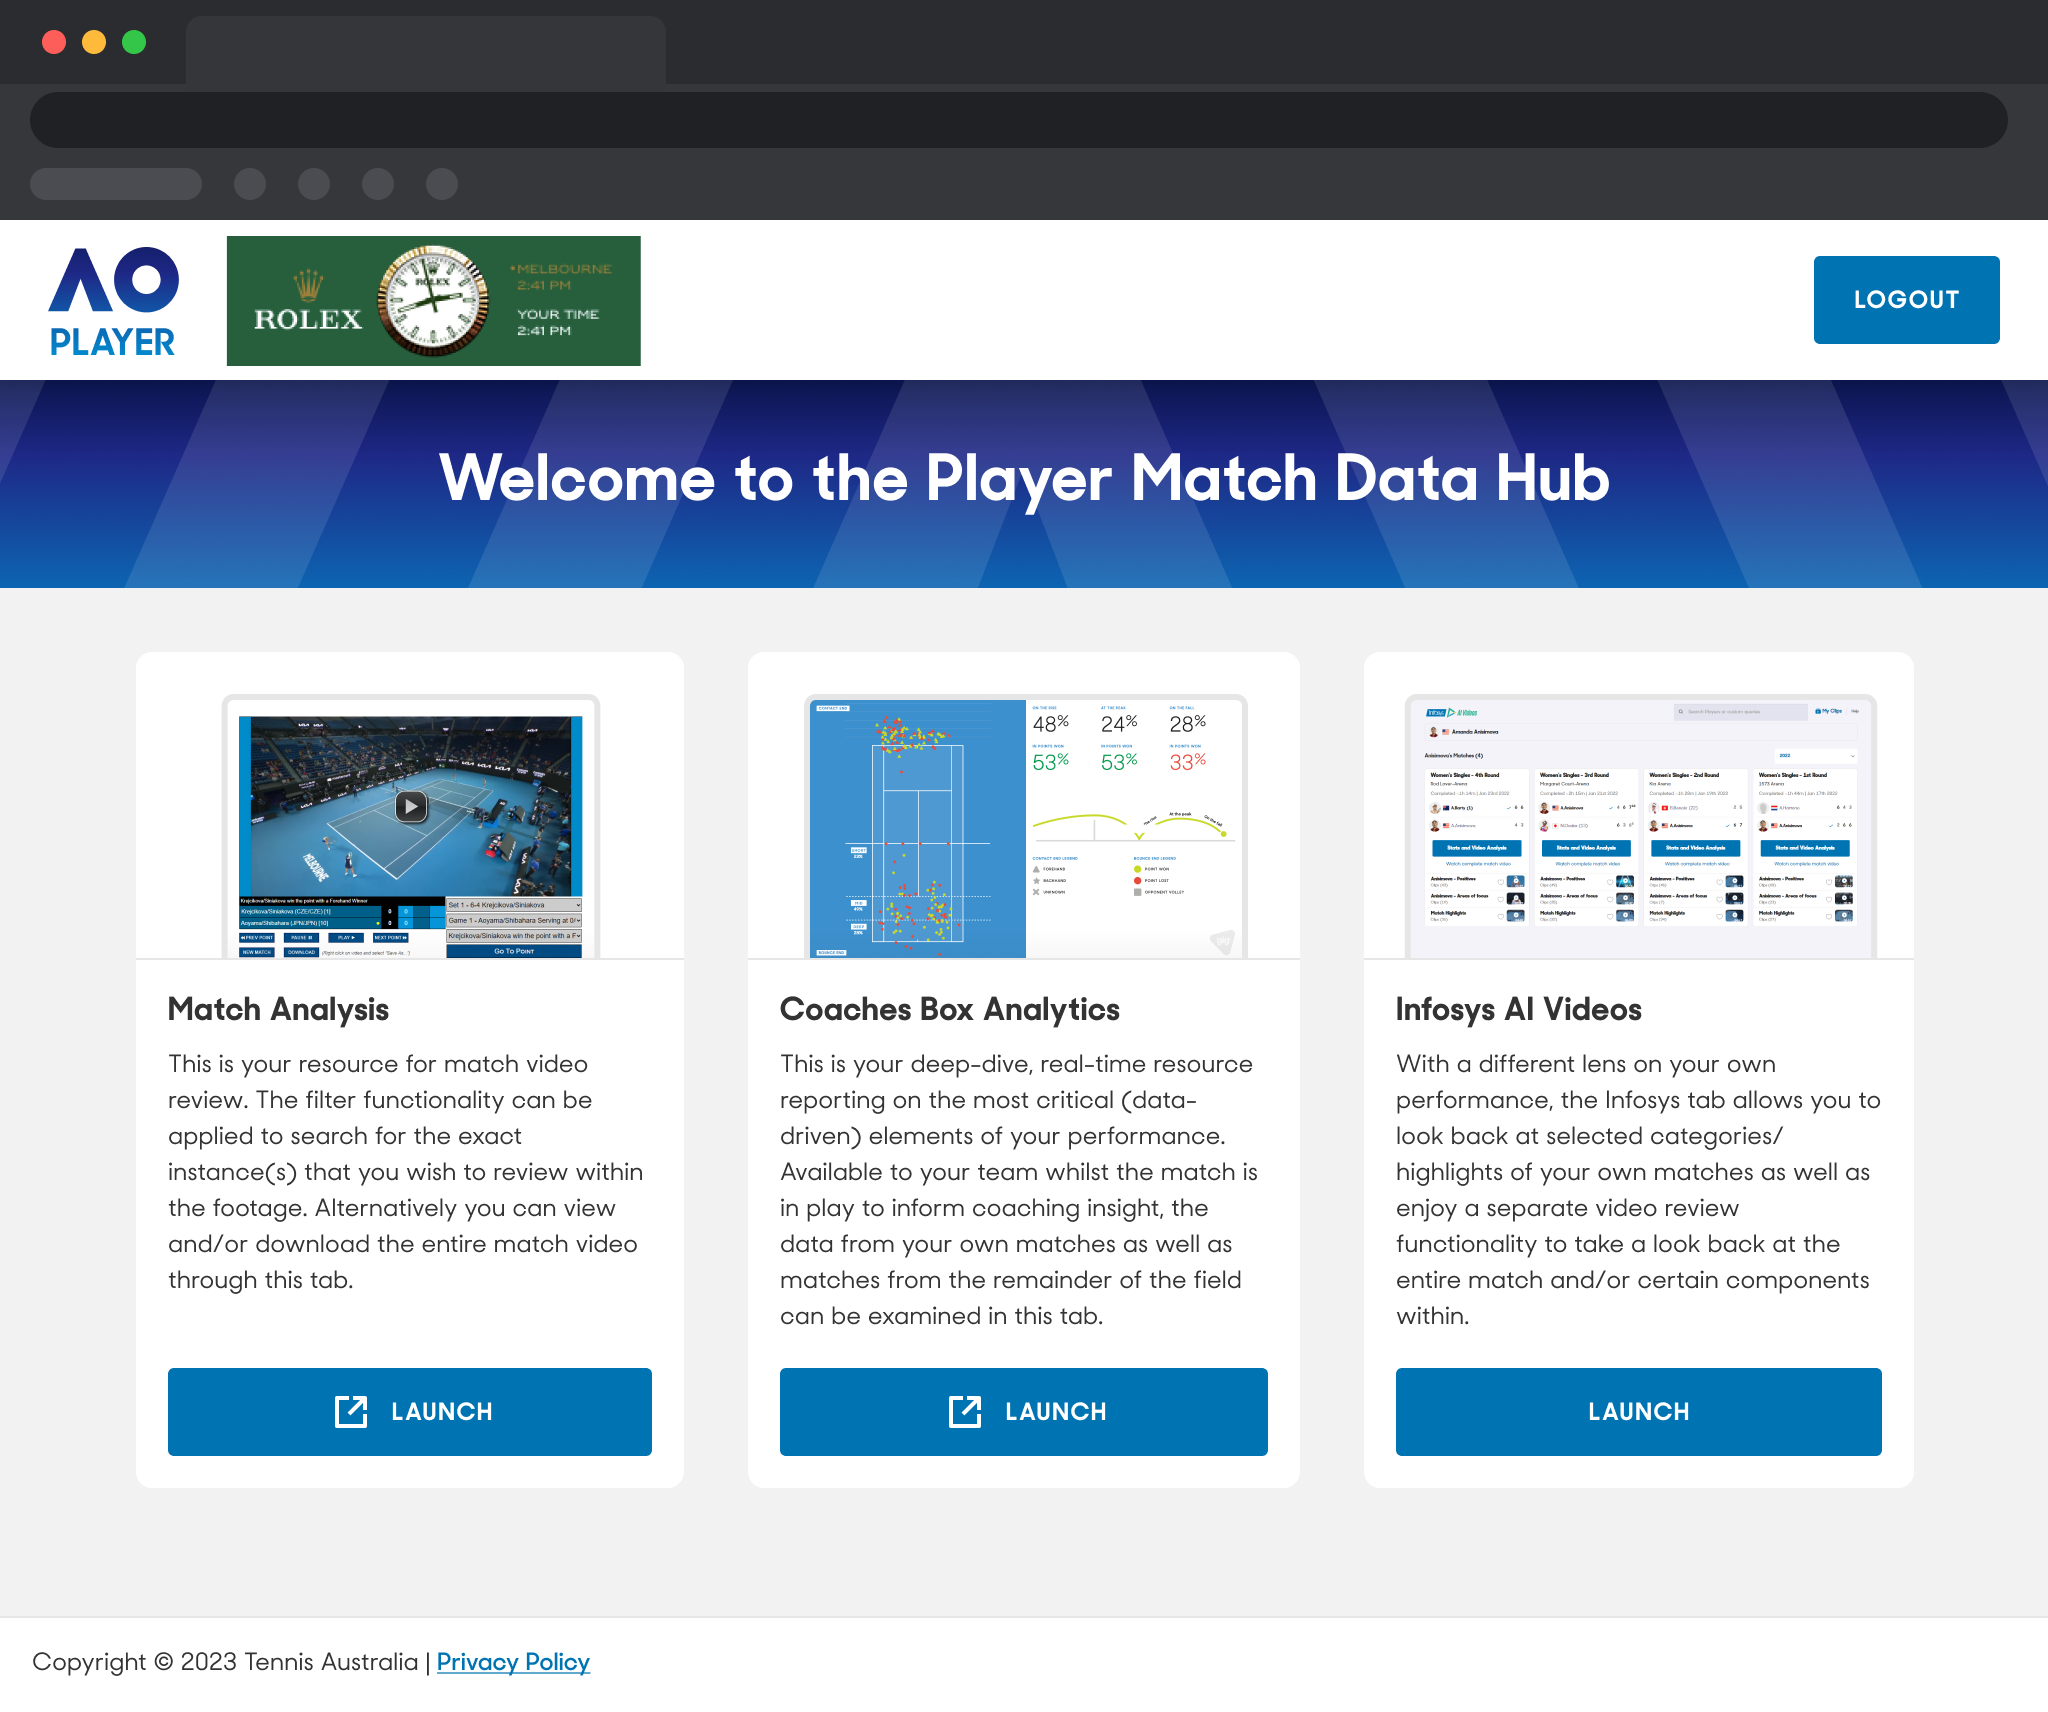Click the Infosys AI Videos heading
The height and width of the screenshot is (1712, 2048).
click(1518, 1009)
